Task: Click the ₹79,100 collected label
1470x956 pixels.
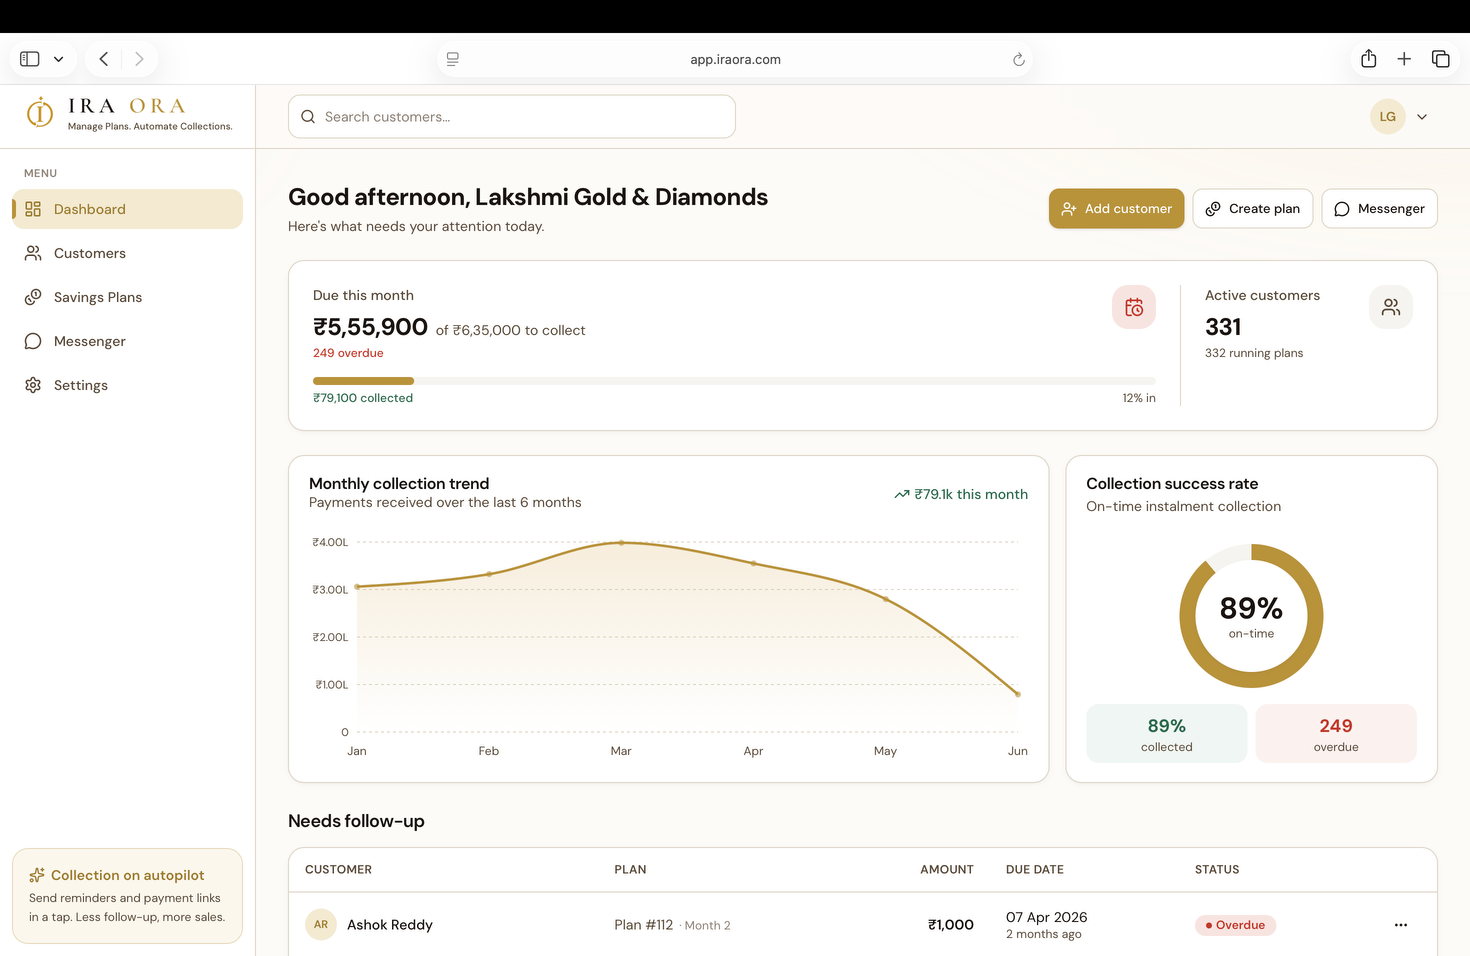Action: click(x=363, y=398)
